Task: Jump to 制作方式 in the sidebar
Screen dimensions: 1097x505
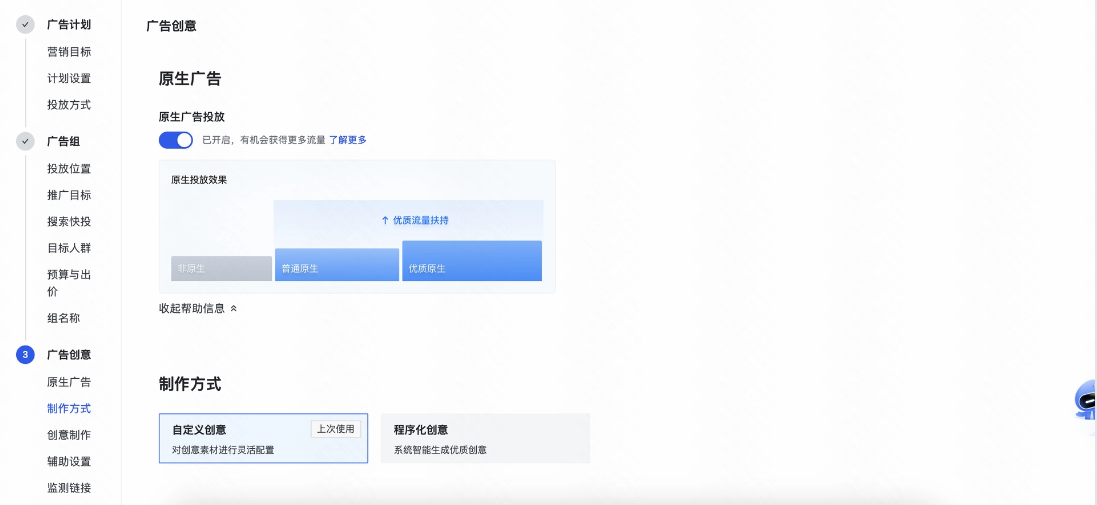Action: coord(69,408)
